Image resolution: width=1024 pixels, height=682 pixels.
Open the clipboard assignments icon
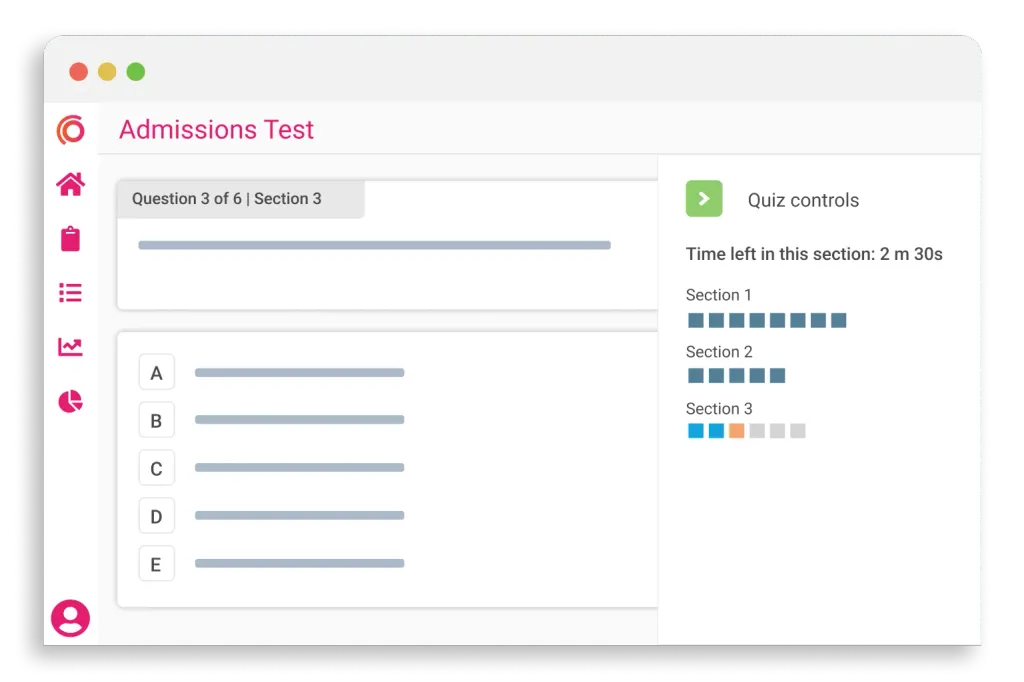(70, 239)
